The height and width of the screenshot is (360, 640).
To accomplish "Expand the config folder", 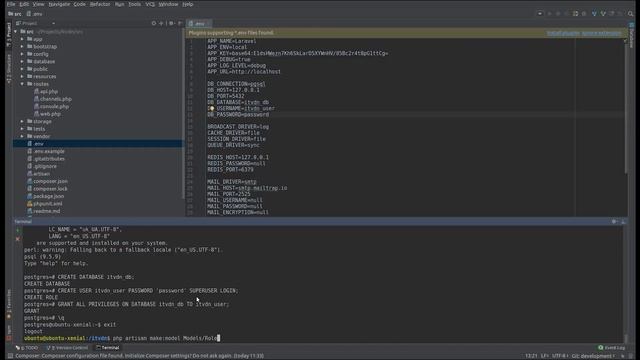I will 22,54.
